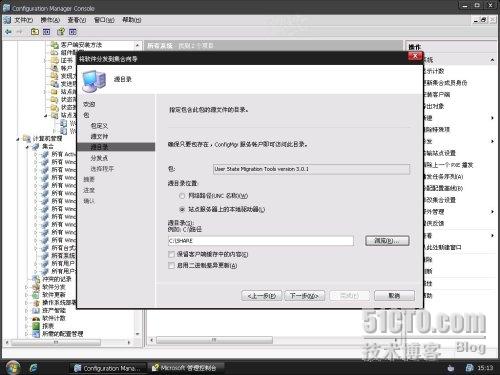The height and width of the screenshot is (375, 500).
Task: Select the 站点服务器上的本地驱动器 radio button
Action: tap(182, 209)
